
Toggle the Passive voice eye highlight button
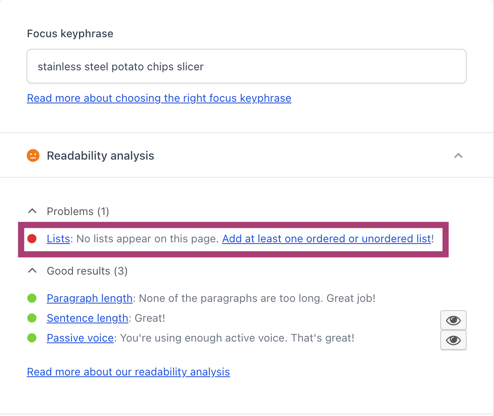pos(453,340)
